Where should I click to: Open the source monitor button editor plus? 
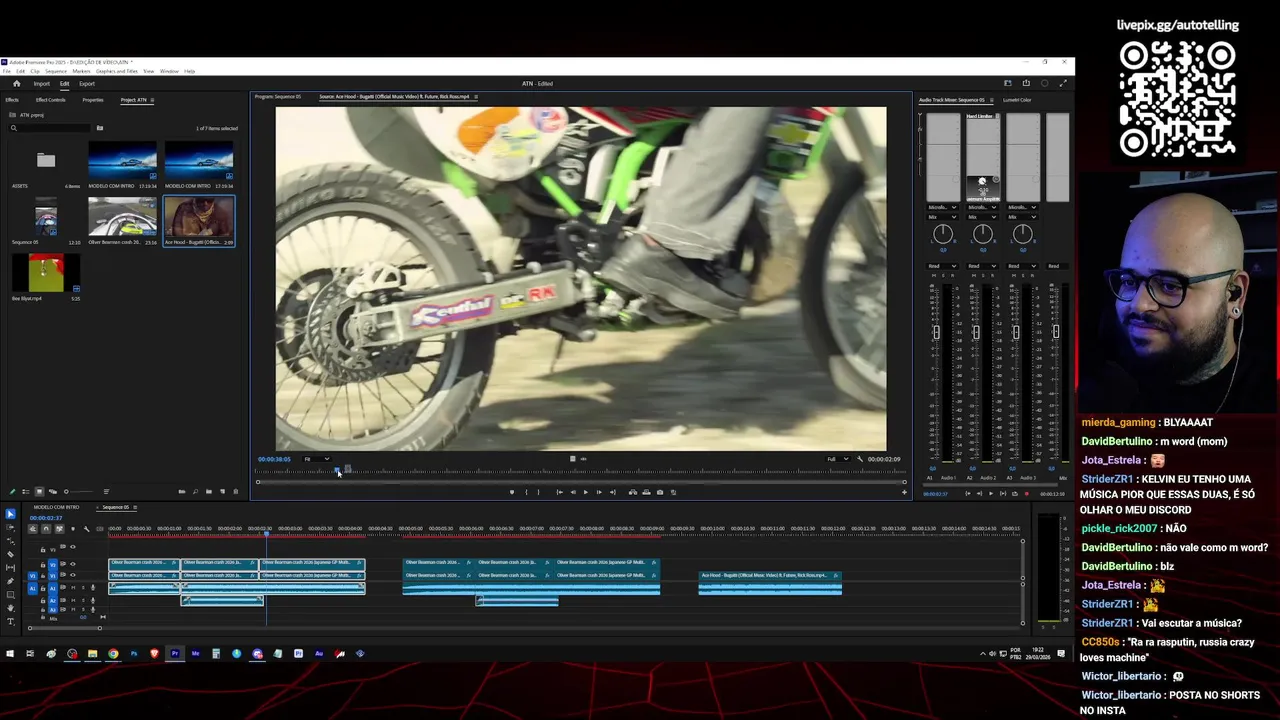tap(904, 492)
